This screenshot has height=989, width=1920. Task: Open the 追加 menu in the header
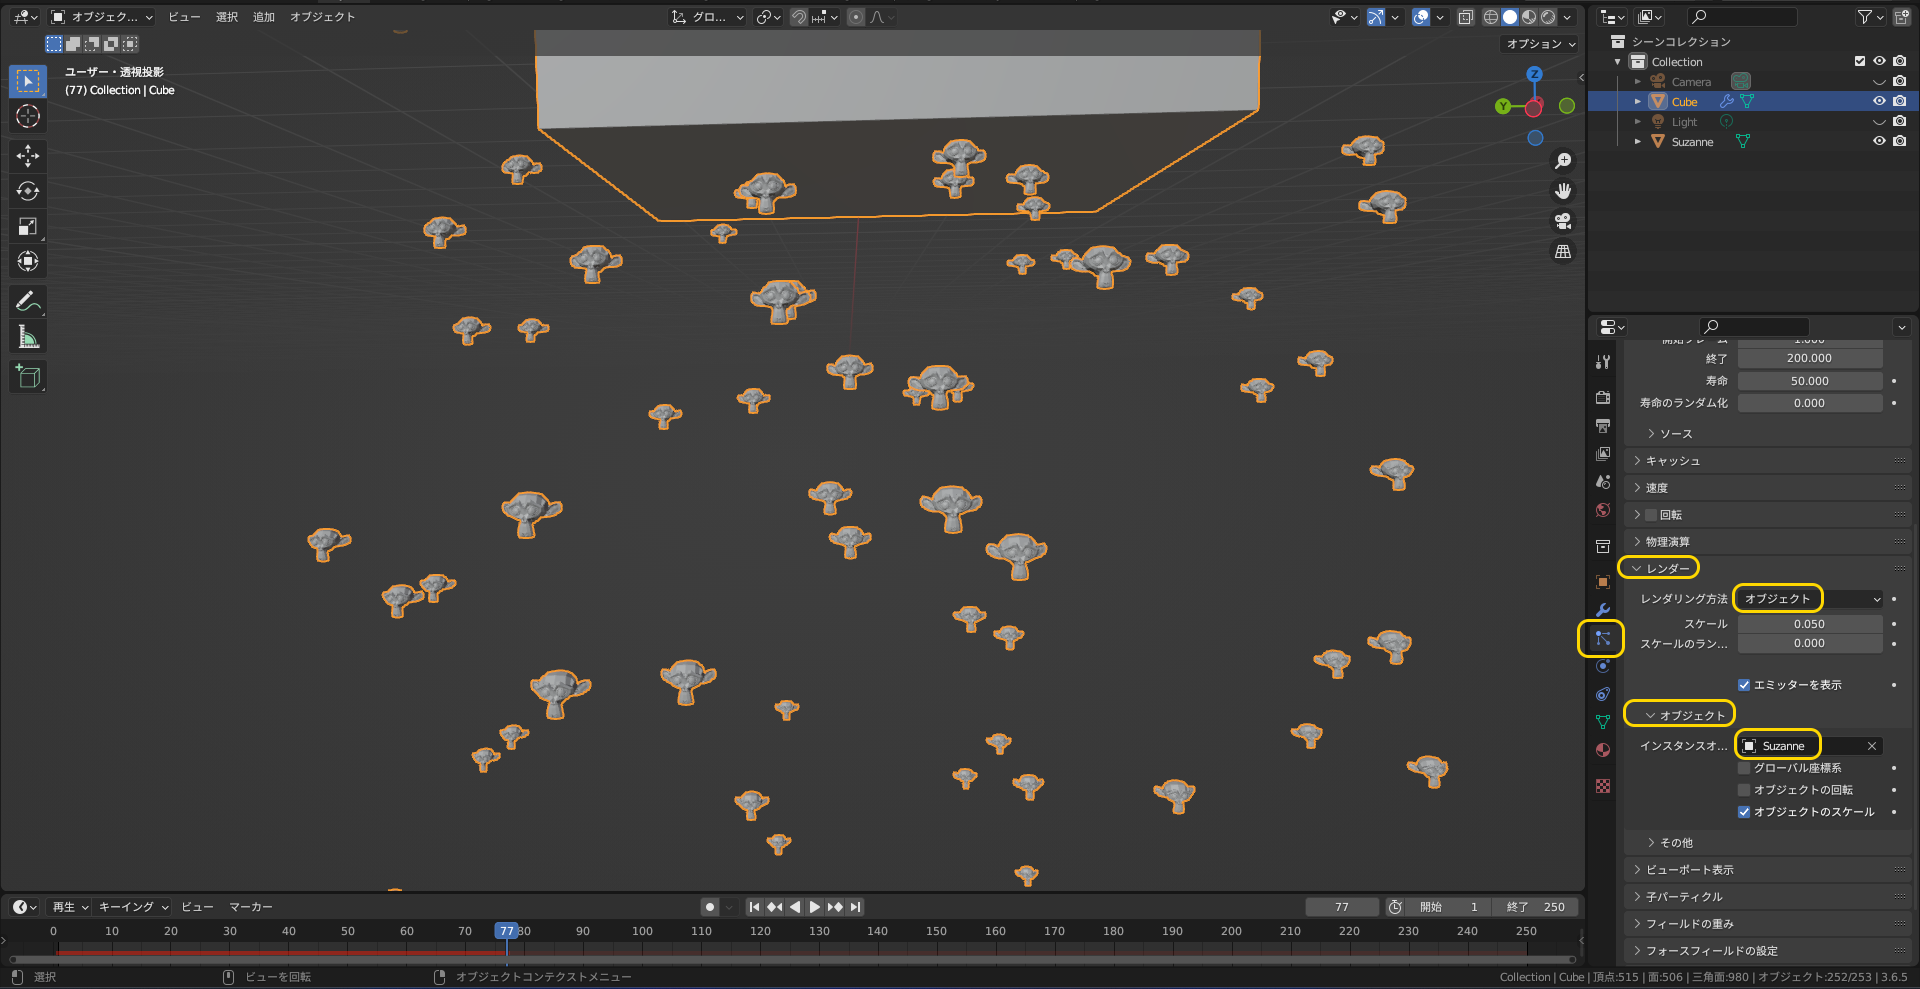263,17
